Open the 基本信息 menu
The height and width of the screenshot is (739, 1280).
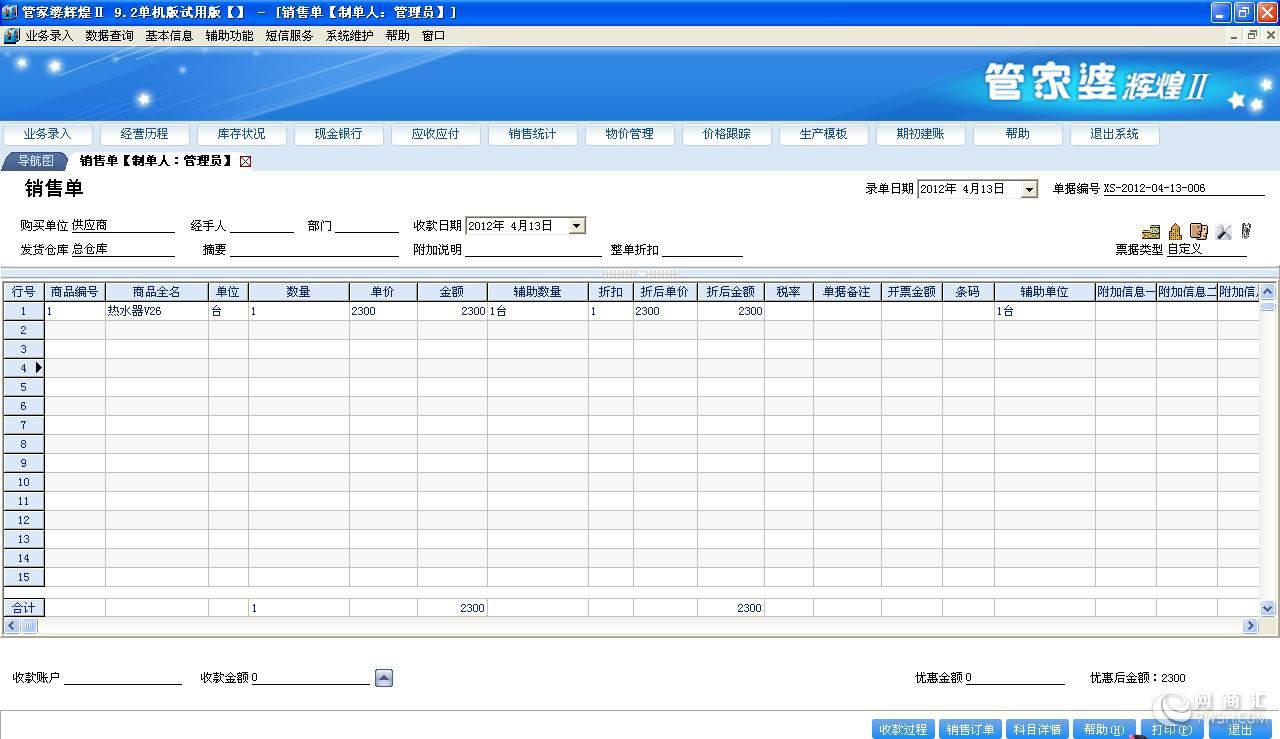[x=169, y=35]
